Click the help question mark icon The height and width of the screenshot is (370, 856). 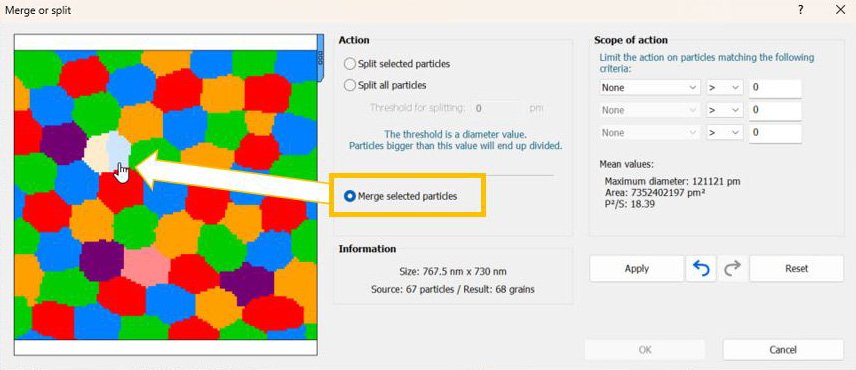pos(800,10)
